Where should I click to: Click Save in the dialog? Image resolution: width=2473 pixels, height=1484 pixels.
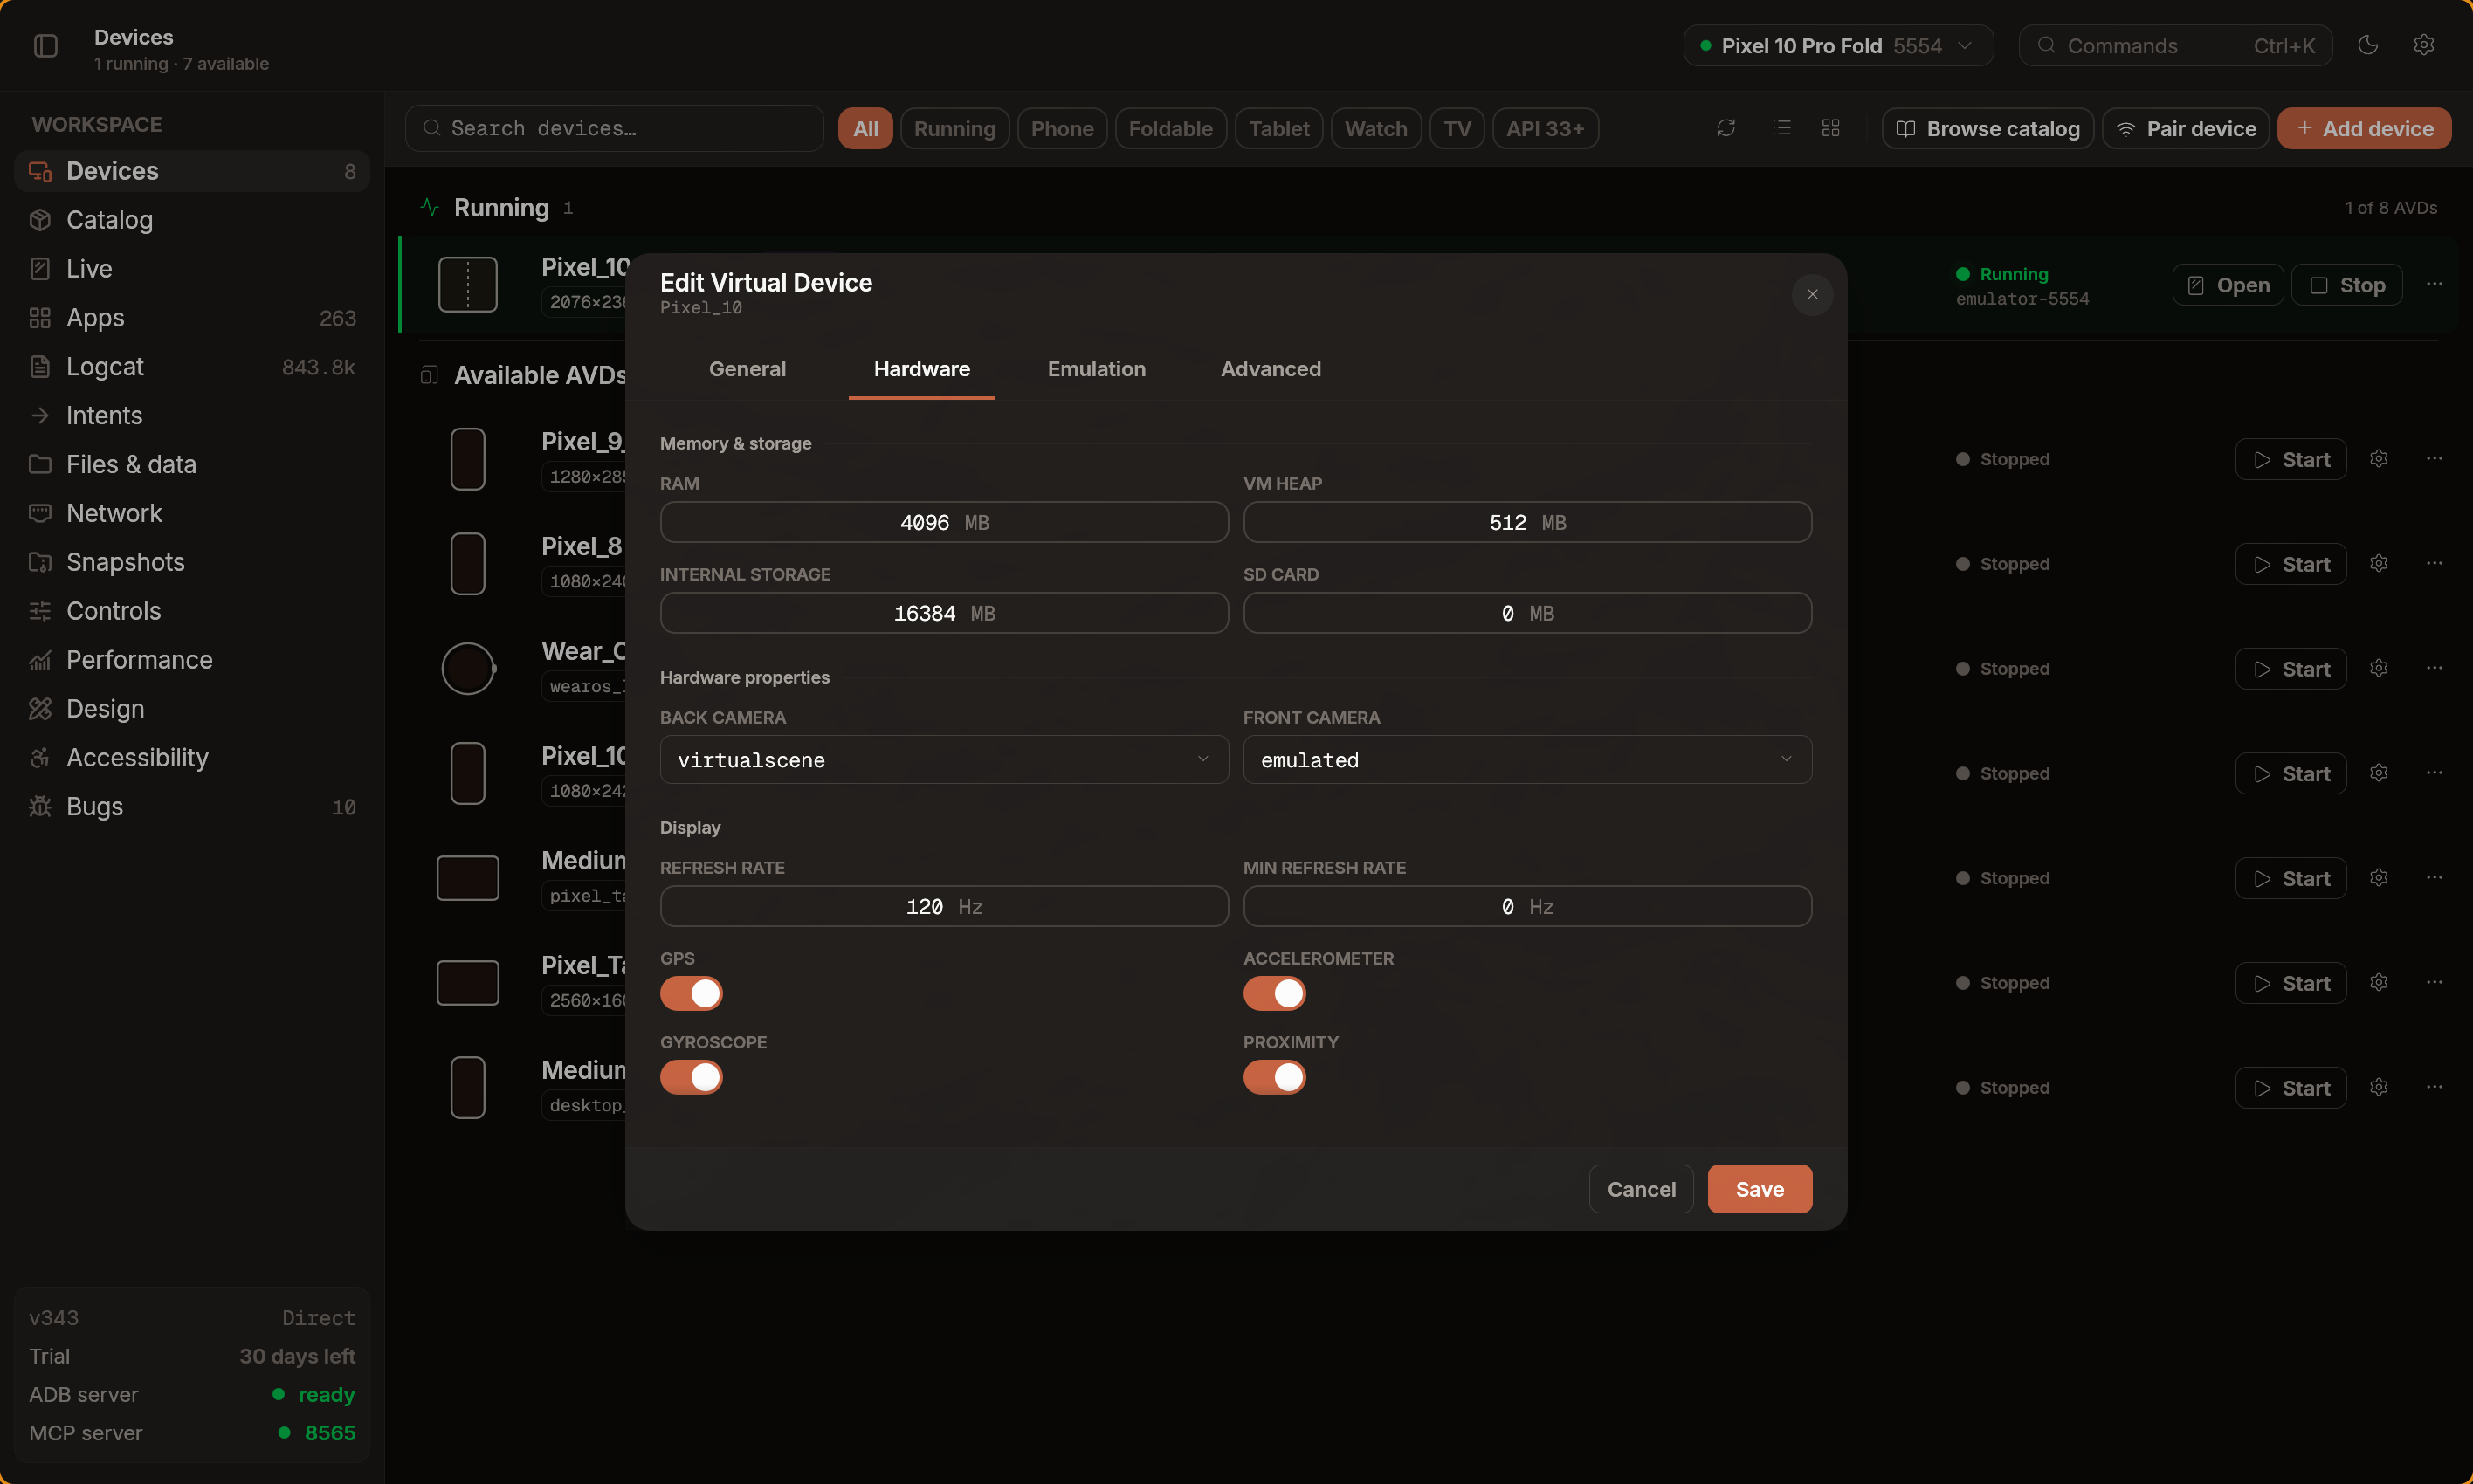click(1759, 1189)
